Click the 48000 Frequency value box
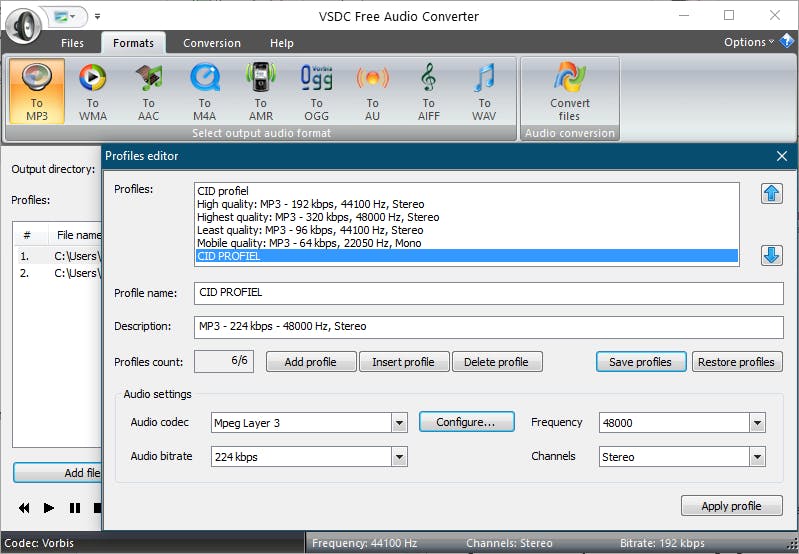799x554 pixels. [x=674, y=423]
